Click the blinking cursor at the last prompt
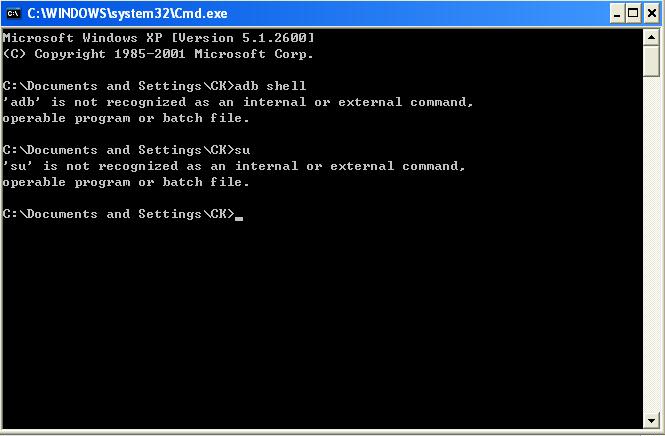665x436 pixels. (x=239, y=216)
